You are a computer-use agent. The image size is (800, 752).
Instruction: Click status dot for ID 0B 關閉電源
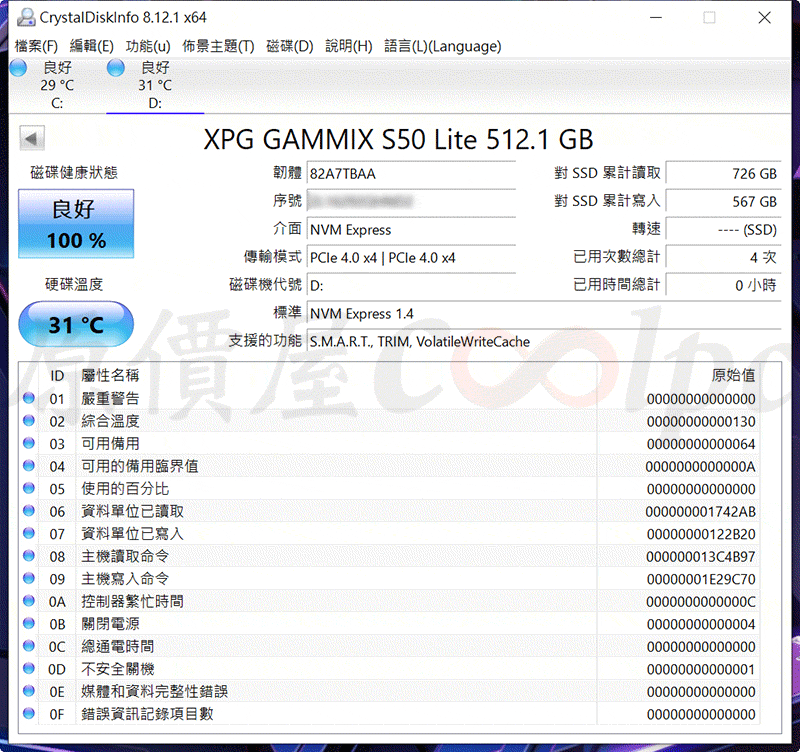tap(29, 623)
